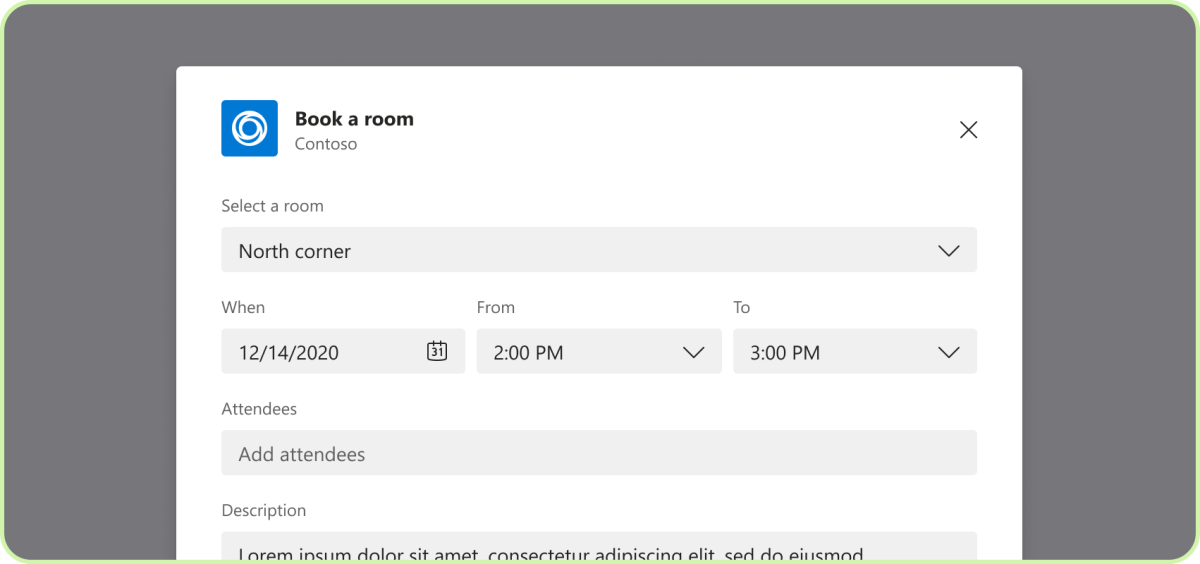Click the Contoso app logo icon
Viewport: 1200px width, 564px height.
249,128
